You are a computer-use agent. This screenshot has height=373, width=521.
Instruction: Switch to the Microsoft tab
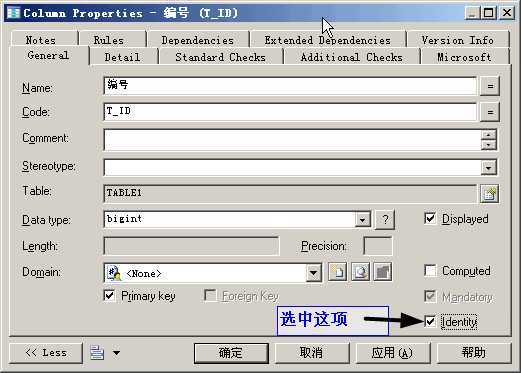(x=464, y=57)
